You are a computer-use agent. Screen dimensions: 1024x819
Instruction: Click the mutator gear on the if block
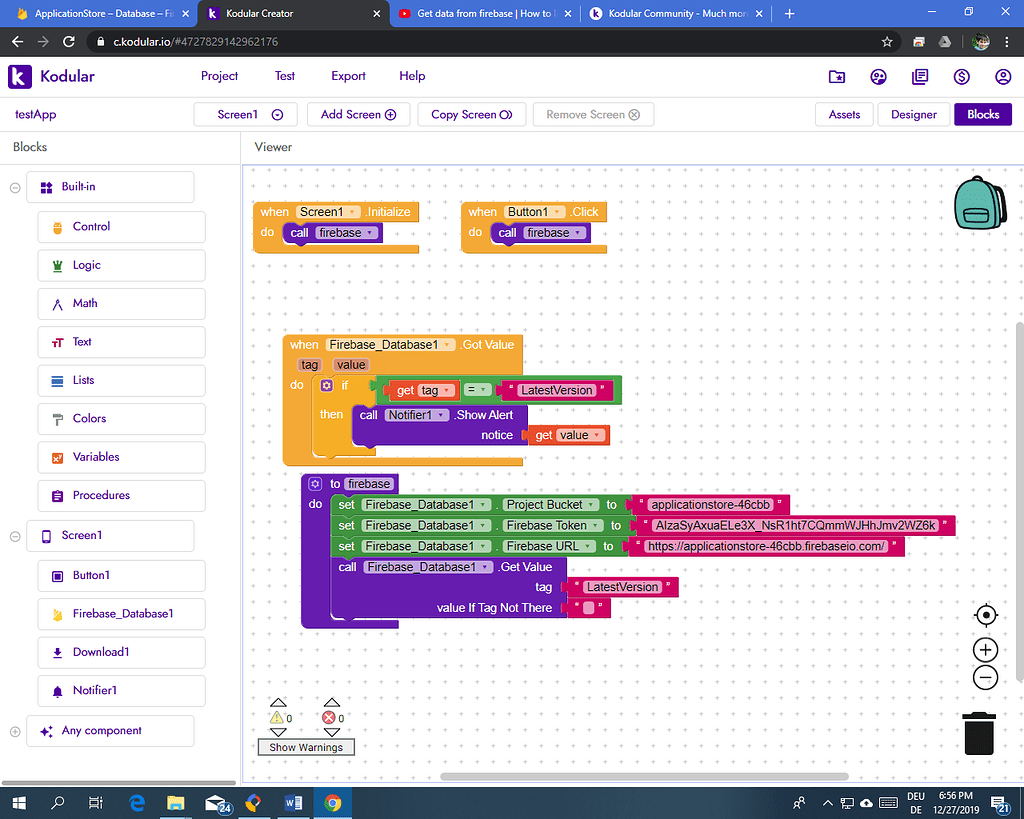coord(326,385)
